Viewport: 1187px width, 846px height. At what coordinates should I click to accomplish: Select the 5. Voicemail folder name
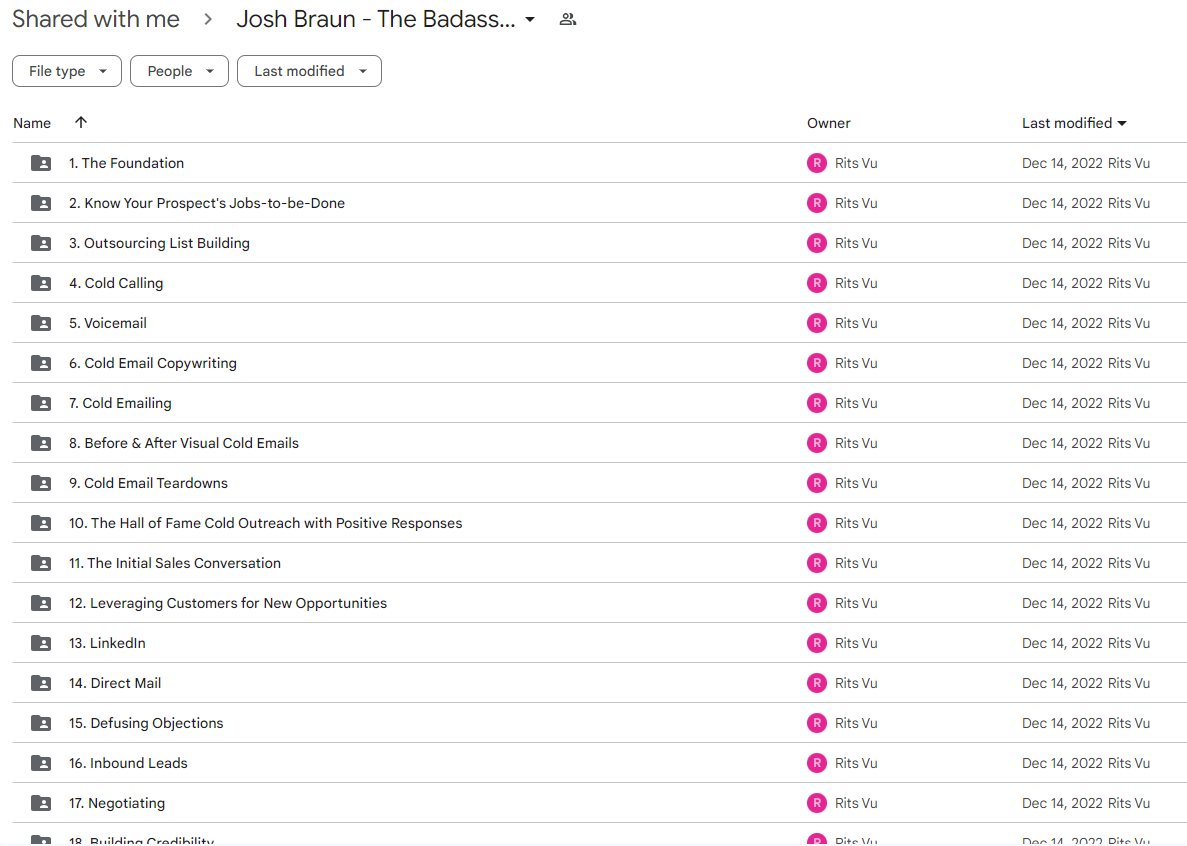pyautogui.click(x=107, y=323)
